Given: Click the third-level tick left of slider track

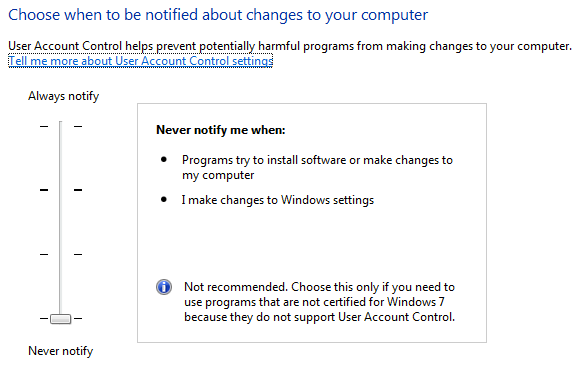Looking at the screenshot, I should pos(44,254).
